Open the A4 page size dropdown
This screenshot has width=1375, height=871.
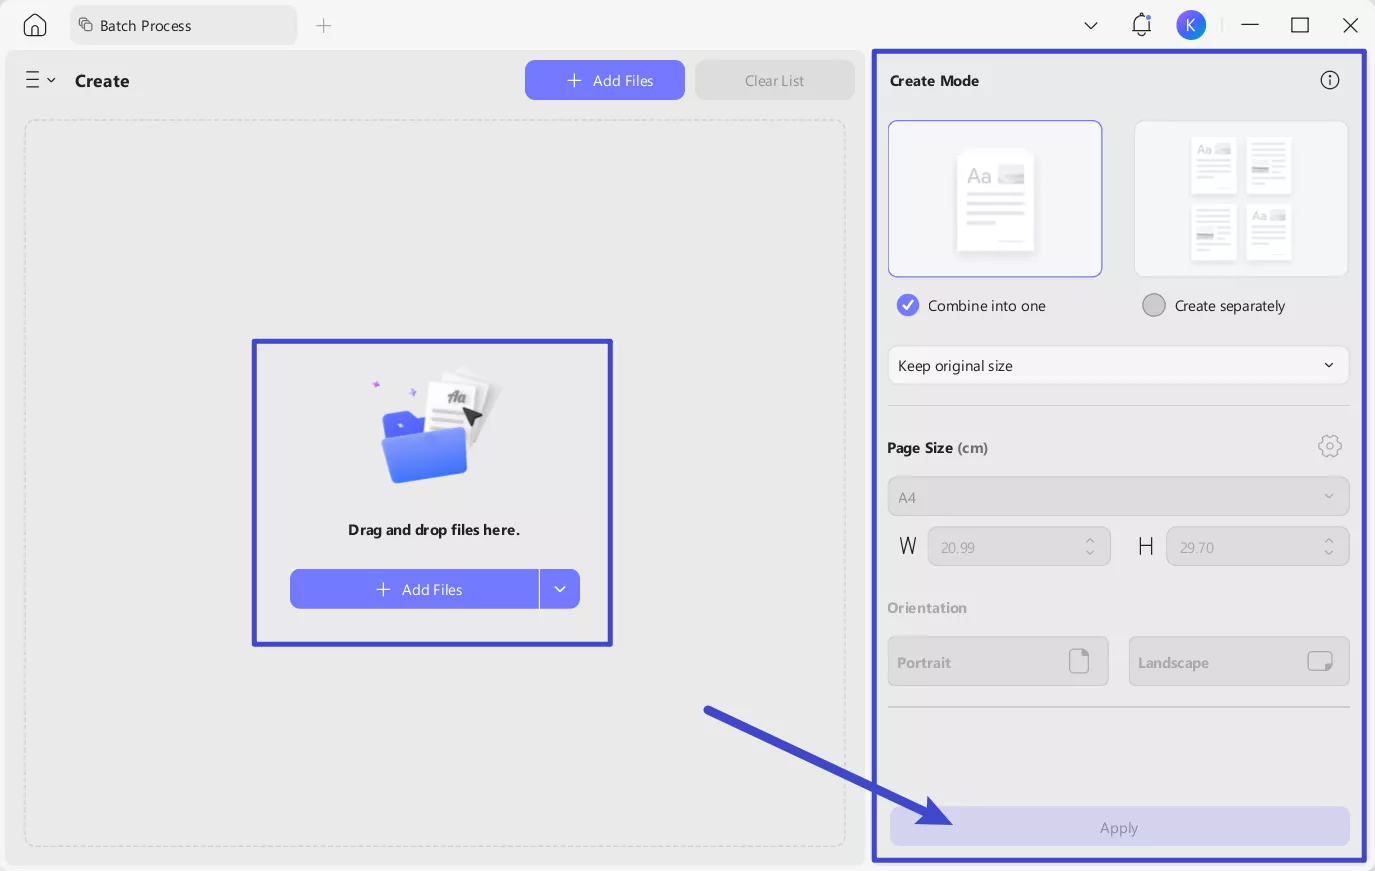click(x=1118, y=496)
